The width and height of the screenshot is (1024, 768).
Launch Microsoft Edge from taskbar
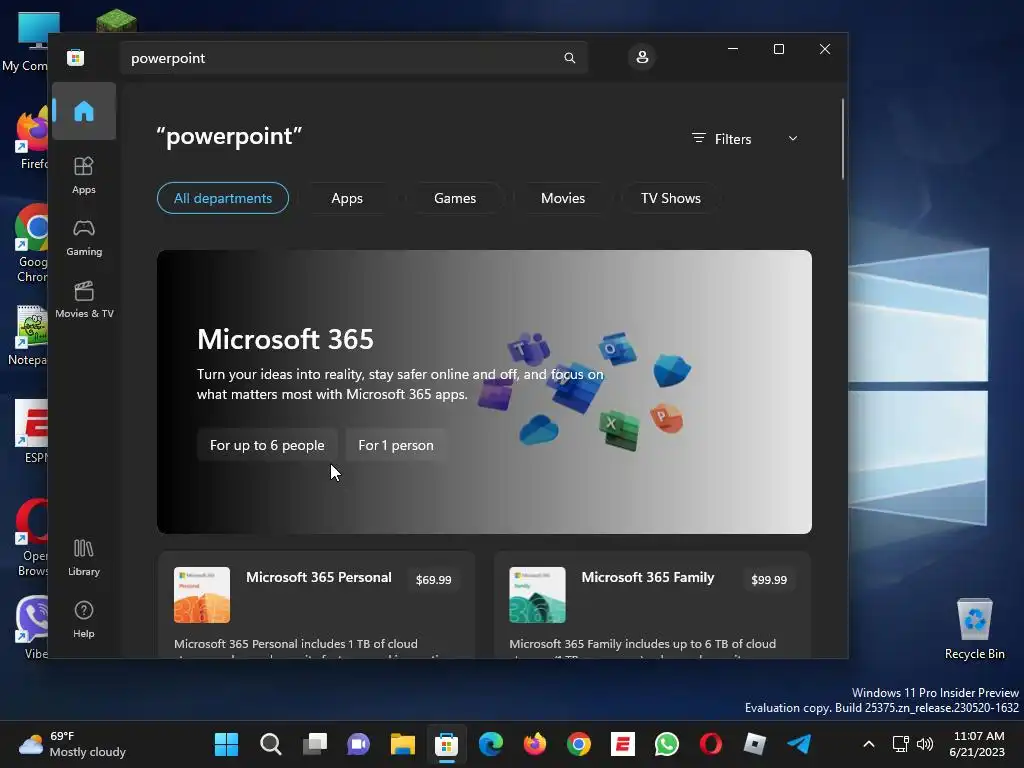pyautogui.click(x=491, y=744)
